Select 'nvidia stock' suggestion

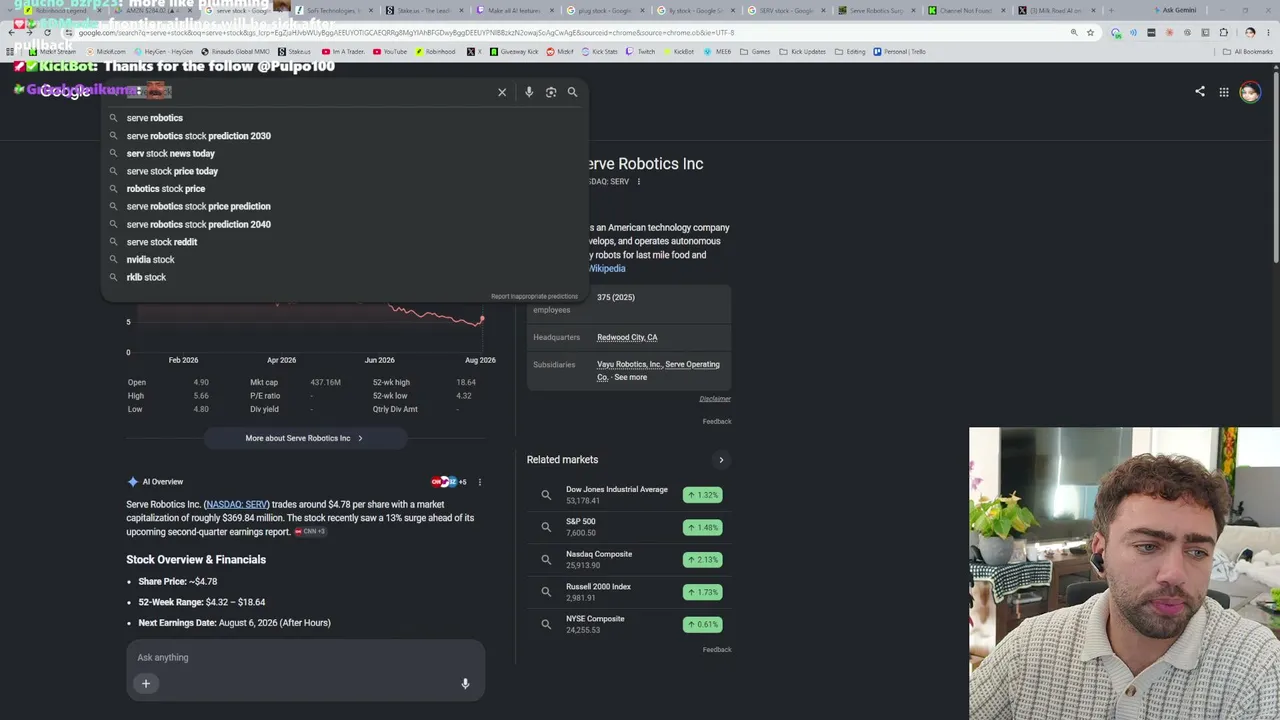point(344,260)
